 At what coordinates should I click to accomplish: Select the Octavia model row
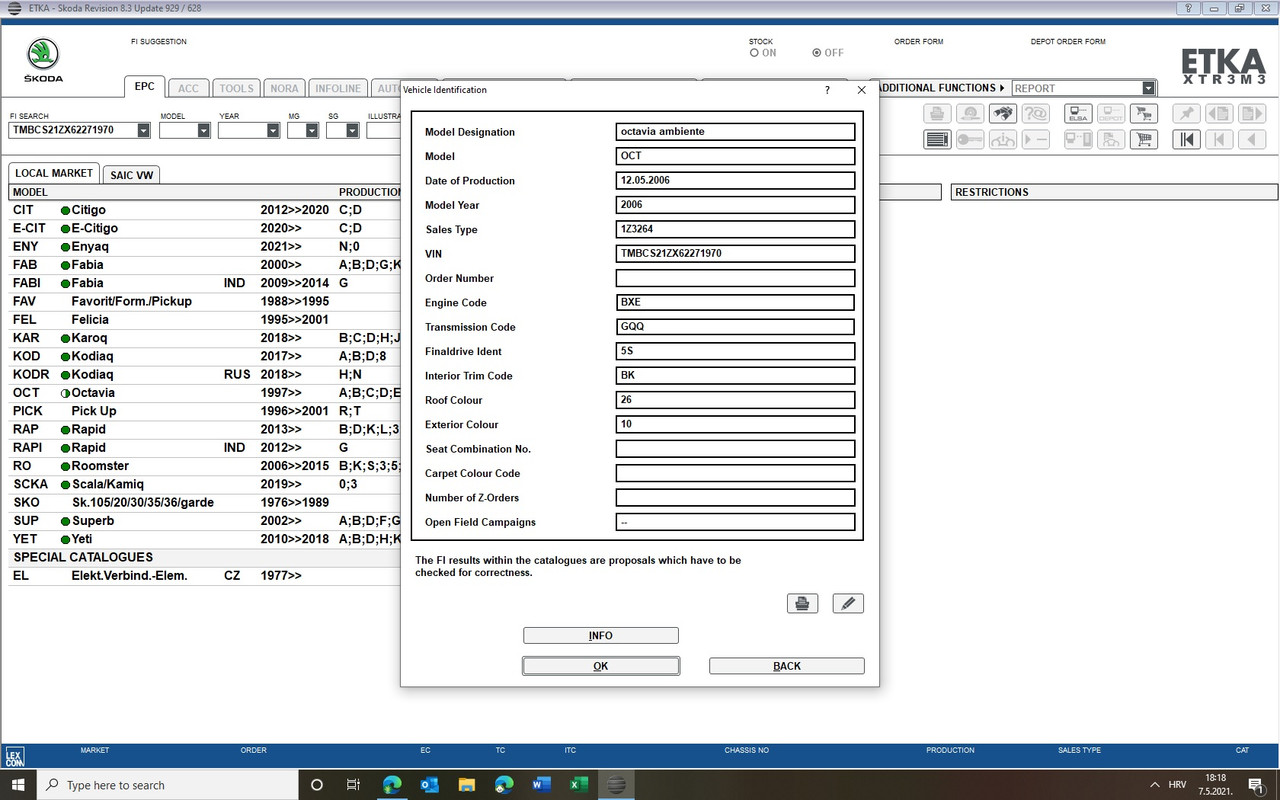click(204, 393)
